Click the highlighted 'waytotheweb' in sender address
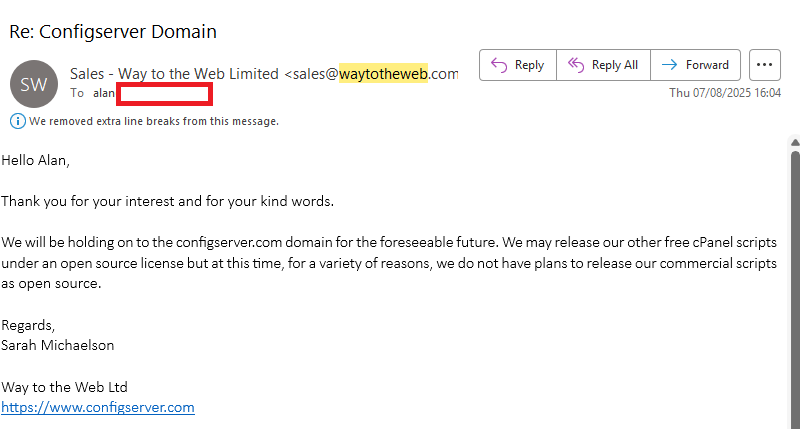 (x=383, y=74)
